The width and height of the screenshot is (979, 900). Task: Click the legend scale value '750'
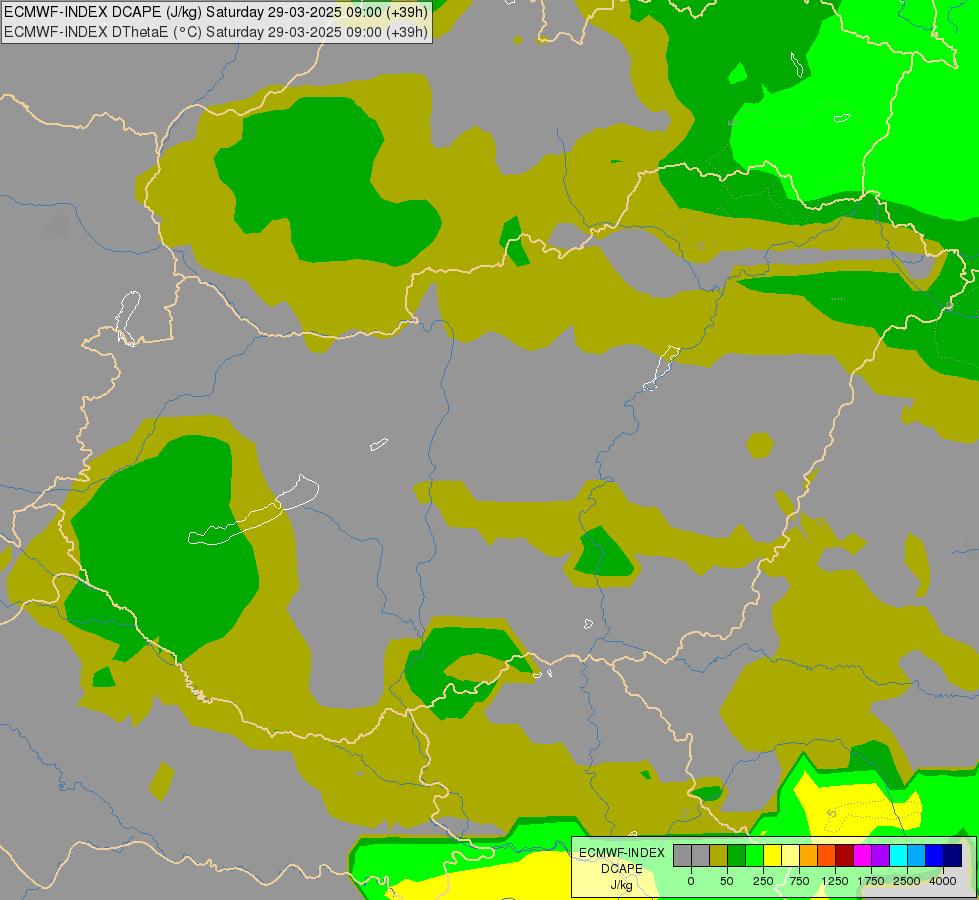[799, 881]
